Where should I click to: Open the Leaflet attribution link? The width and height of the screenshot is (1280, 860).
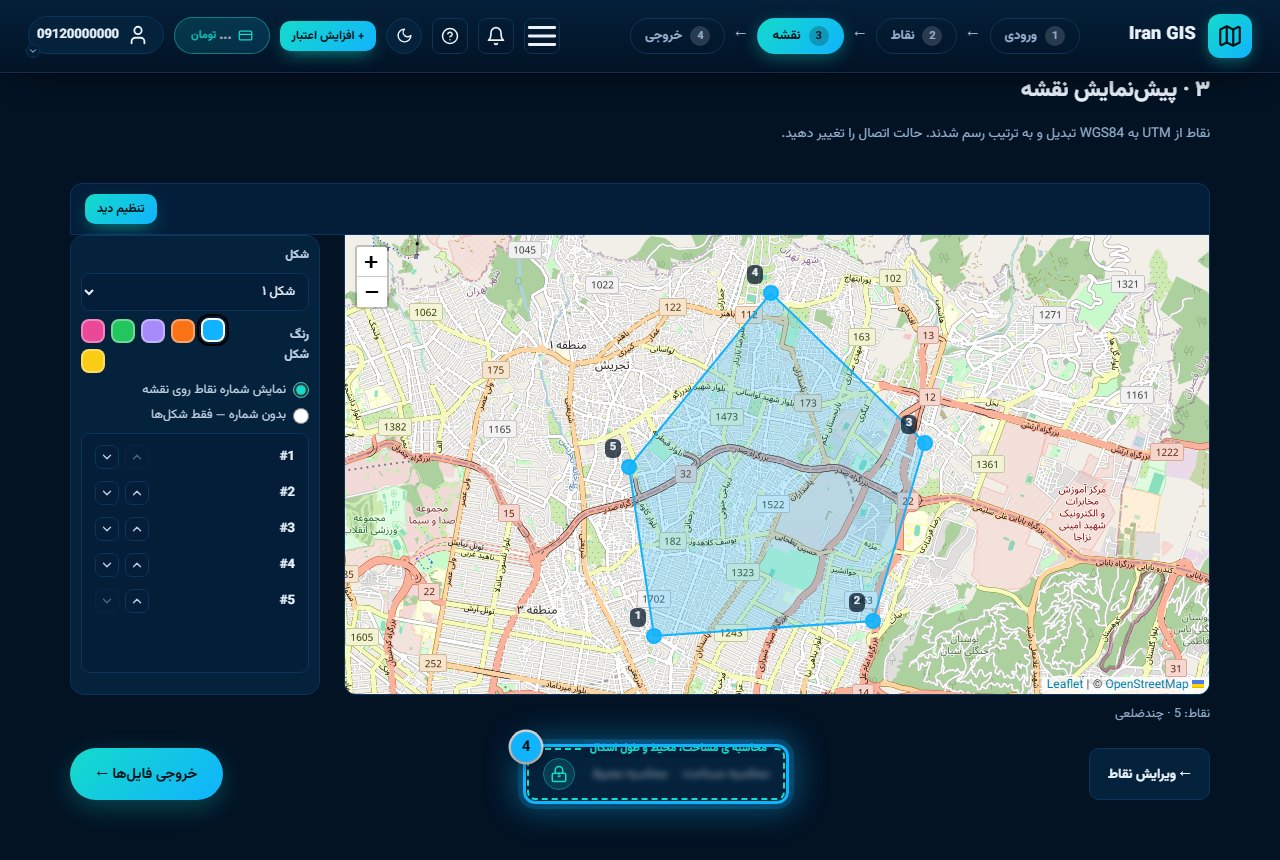point(1065,684)
